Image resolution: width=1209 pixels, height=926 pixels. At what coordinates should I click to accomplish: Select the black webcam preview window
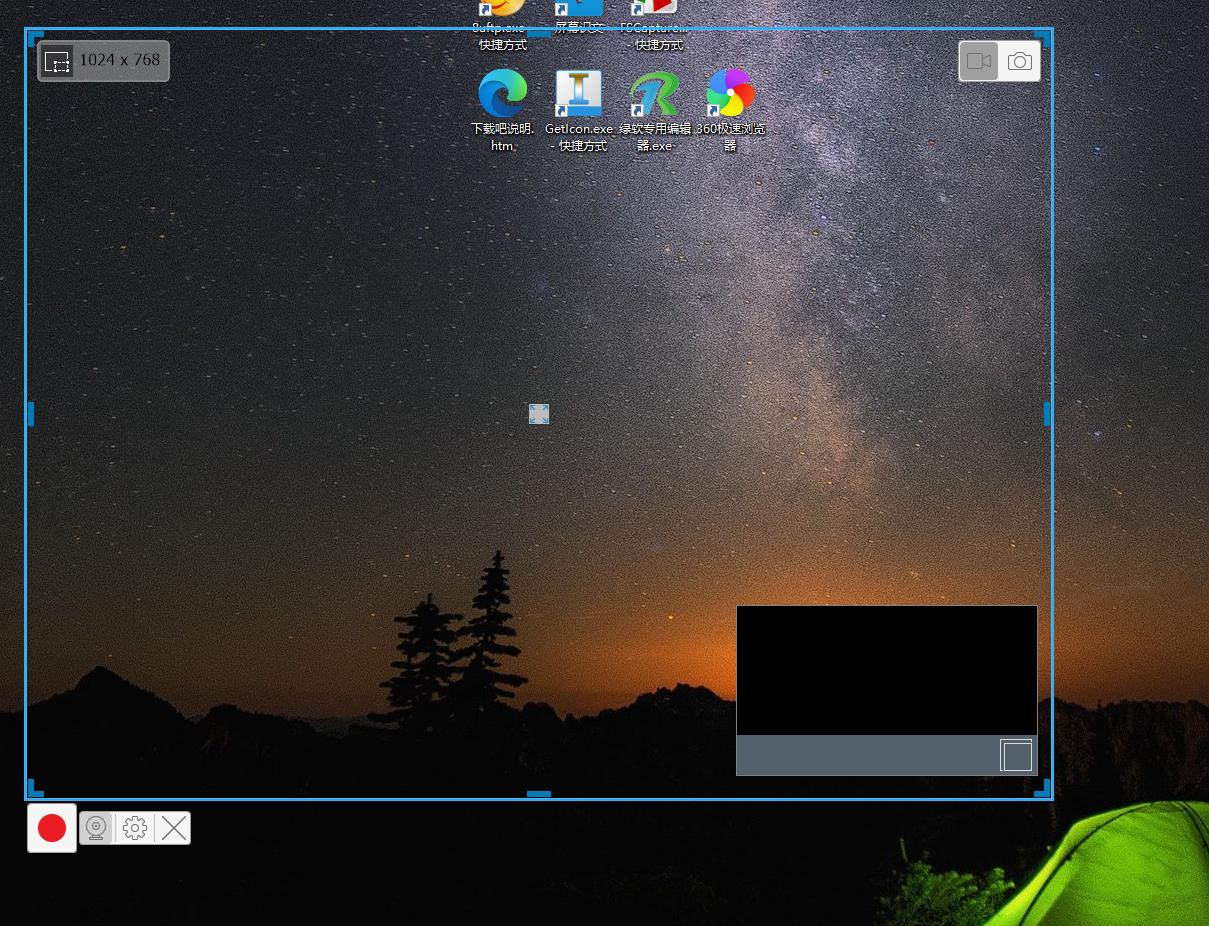(886, 670)
